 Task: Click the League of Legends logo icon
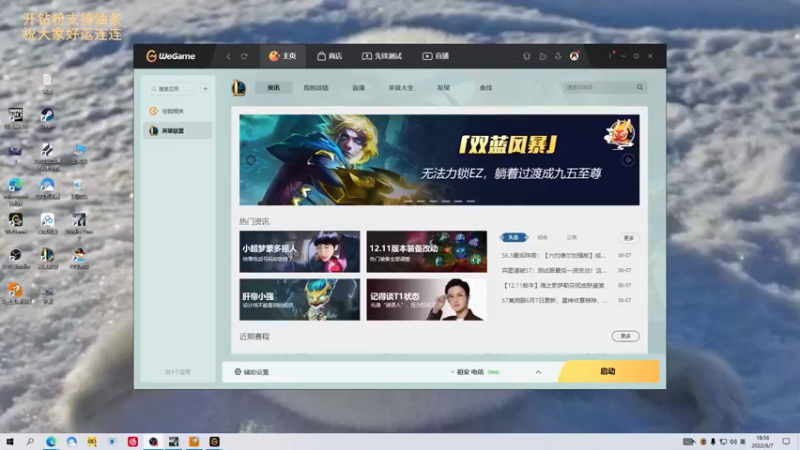pyautogui.click(x=239, y=88)
